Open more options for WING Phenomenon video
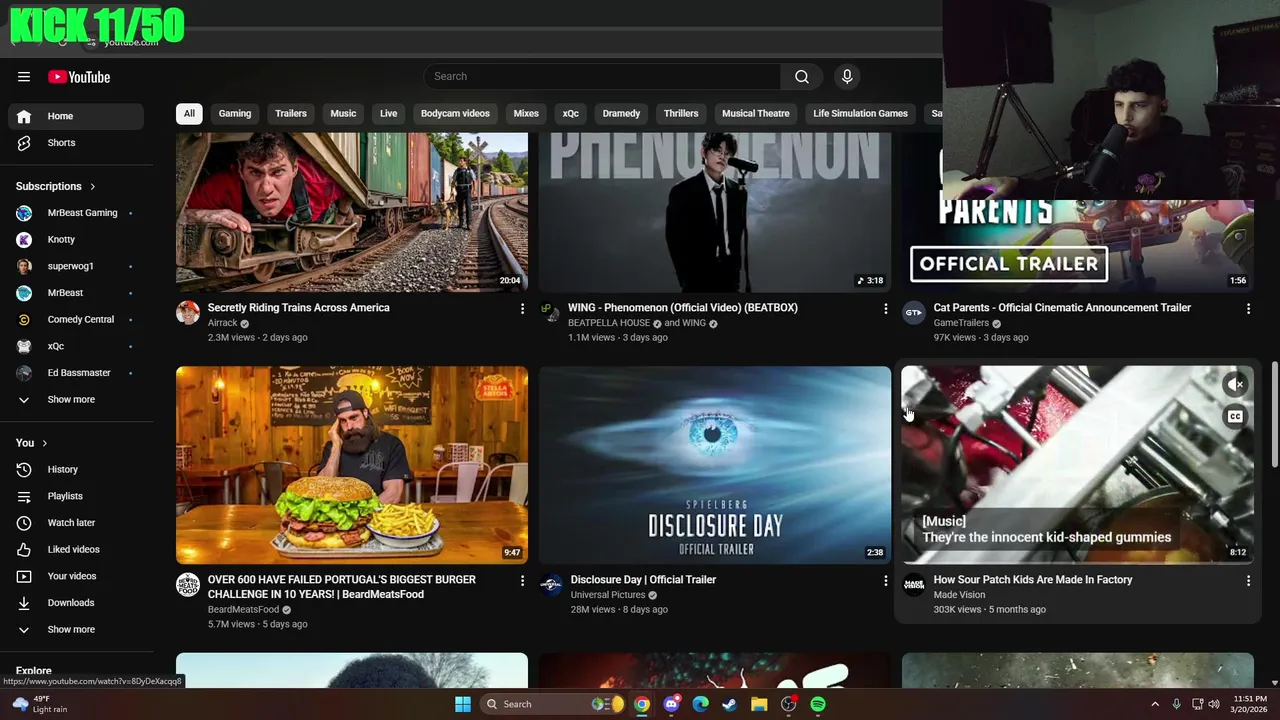The height and width of the screenshot is (720, 1280). 885,309
